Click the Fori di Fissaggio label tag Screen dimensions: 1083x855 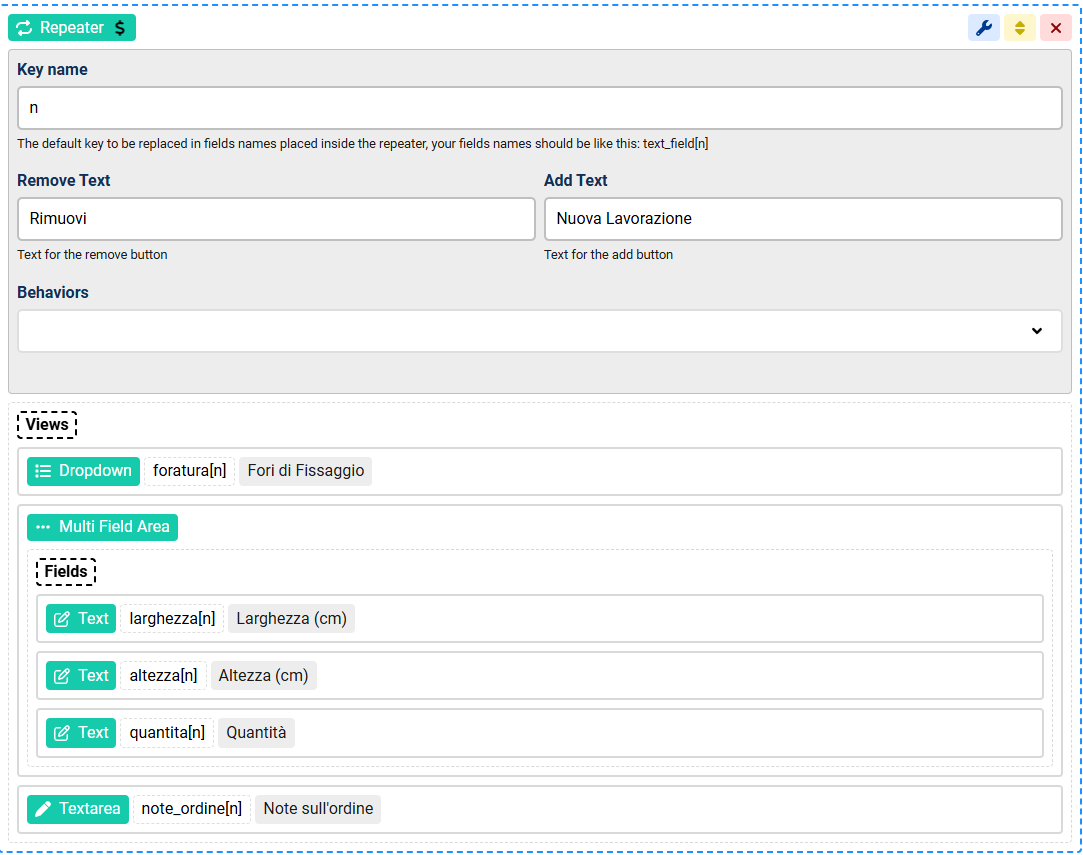[x=305, y=471]
